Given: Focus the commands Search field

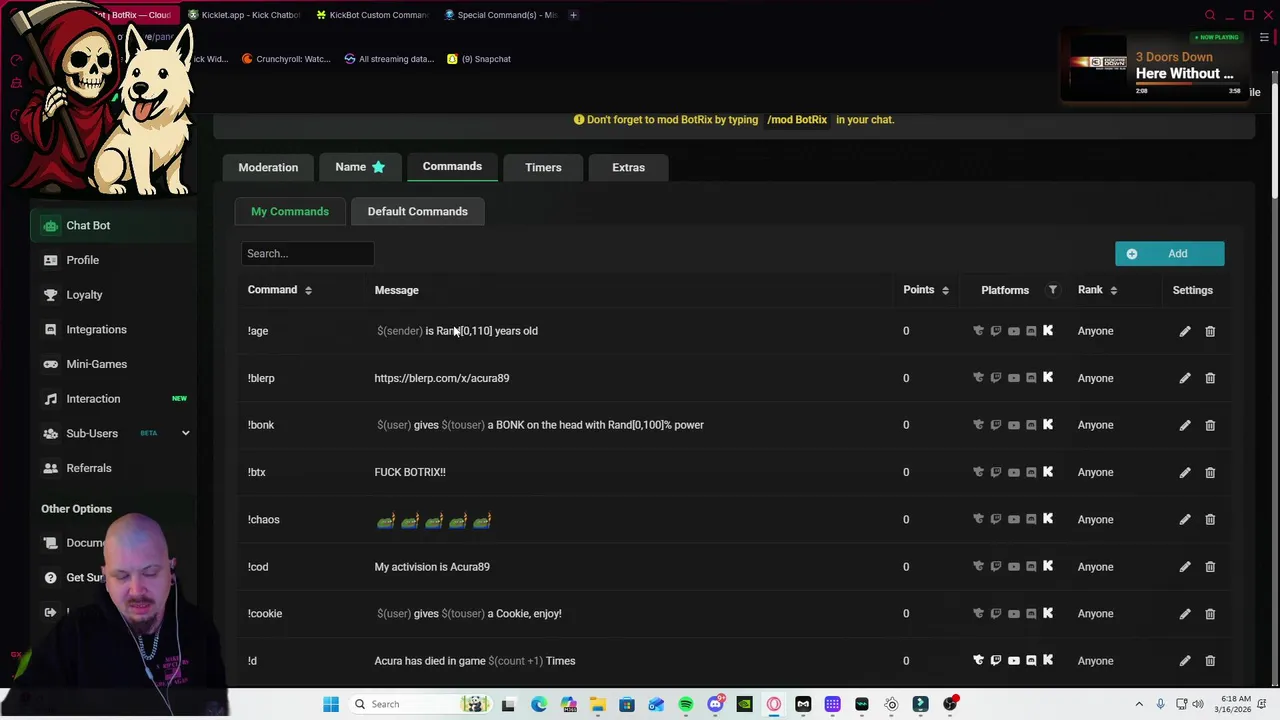Looking at the screenshot, I should tap(307, 253).
